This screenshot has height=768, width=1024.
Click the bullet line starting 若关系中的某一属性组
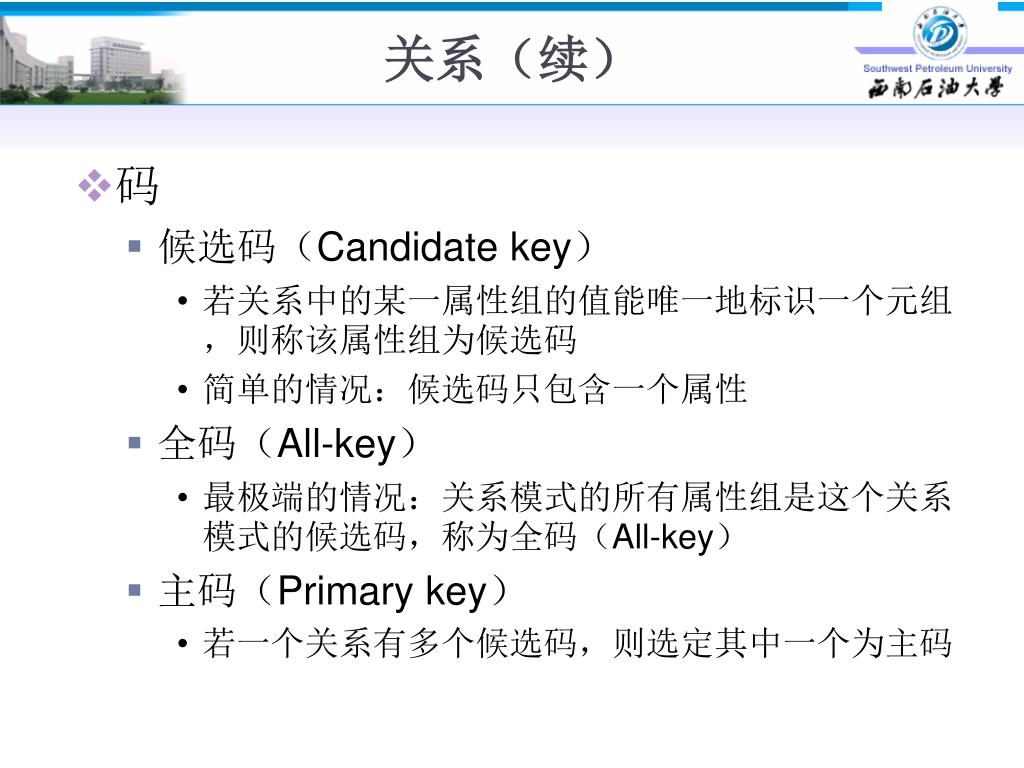tap(577, 301)
